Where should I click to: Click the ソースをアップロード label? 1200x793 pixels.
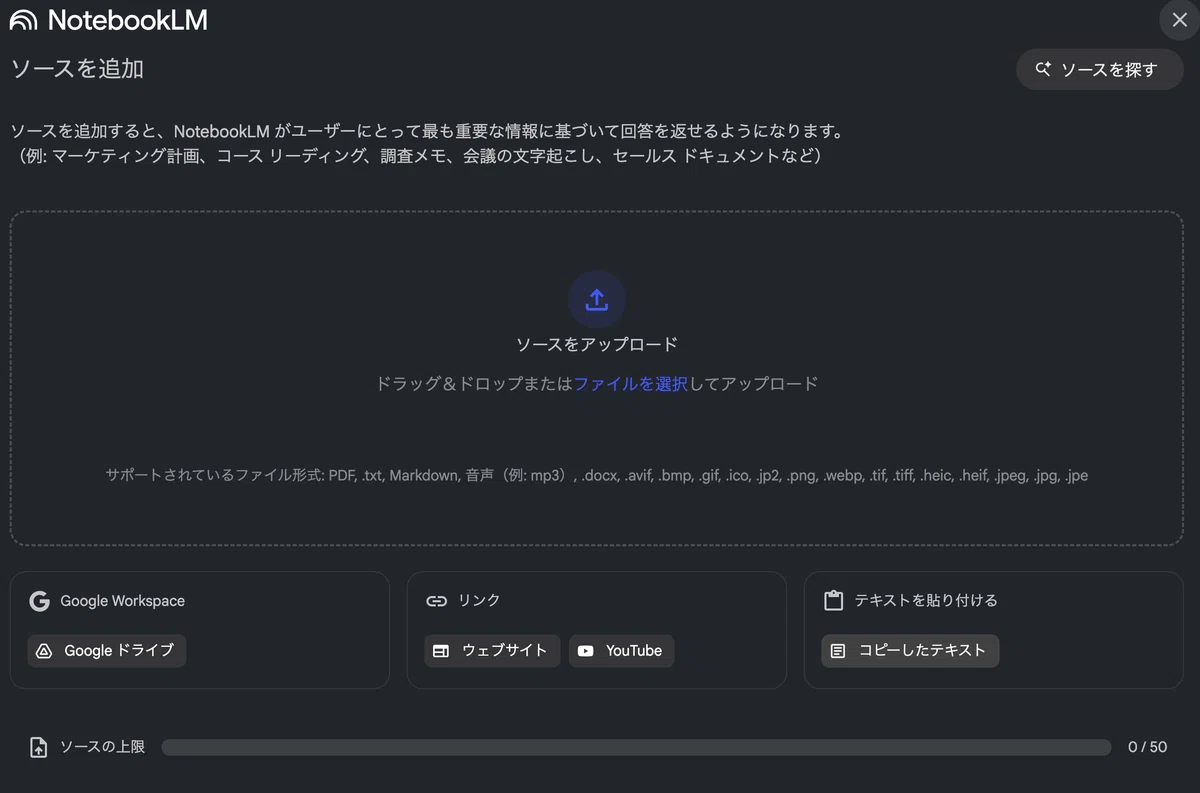click(597, 344)
